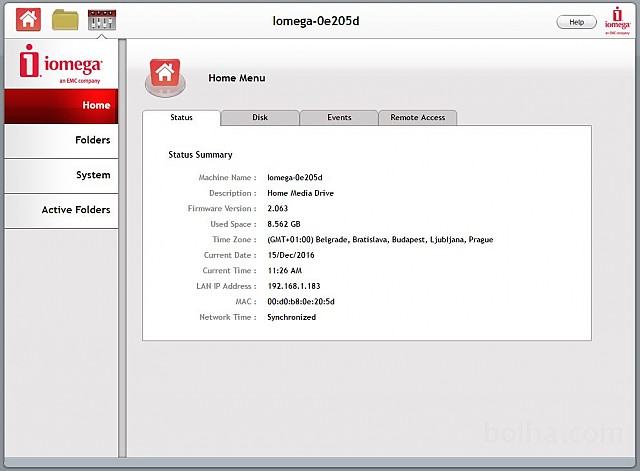Viewport: 640px width, 471px height.
Task: Open Active Folders in the sidebar
Action: pyautogui.click(x=61, y=210)
